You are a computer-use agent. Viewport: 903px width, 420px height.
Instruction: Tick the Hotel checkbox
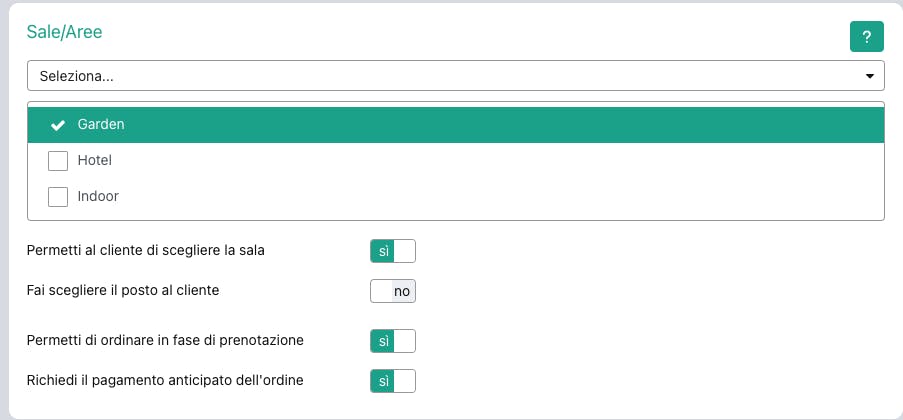pyautogui.click(x=58, y=161)
